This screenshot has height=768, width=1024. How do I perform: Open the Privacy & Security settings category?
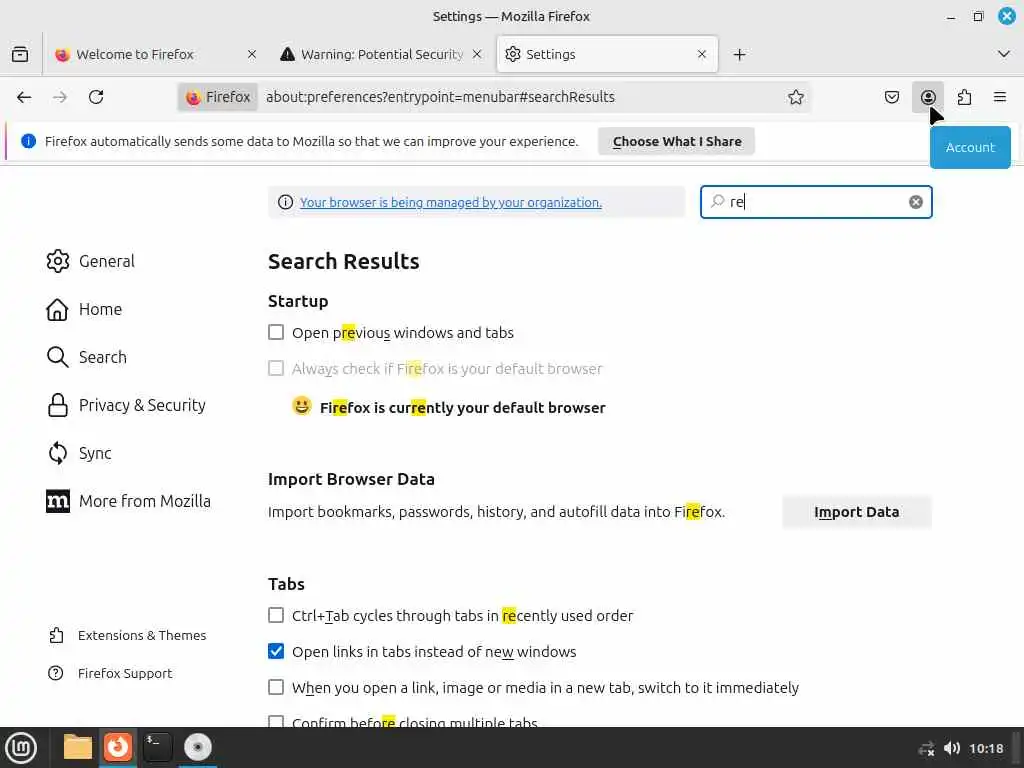(x=142, y=405)
